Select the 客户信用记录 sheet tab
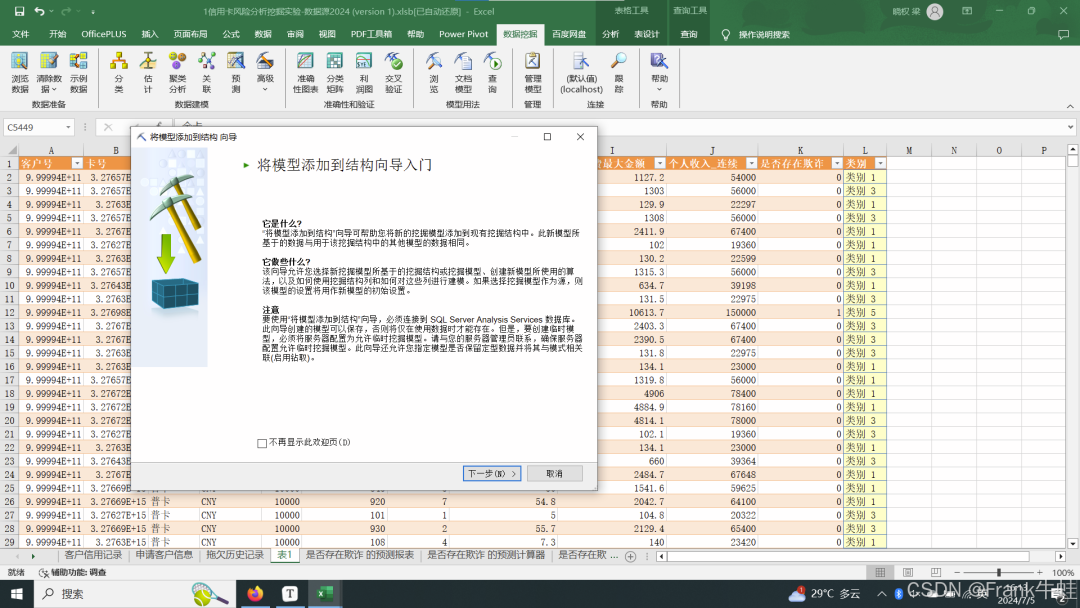This screenshot has height=608, width=1080. point(93,555)
